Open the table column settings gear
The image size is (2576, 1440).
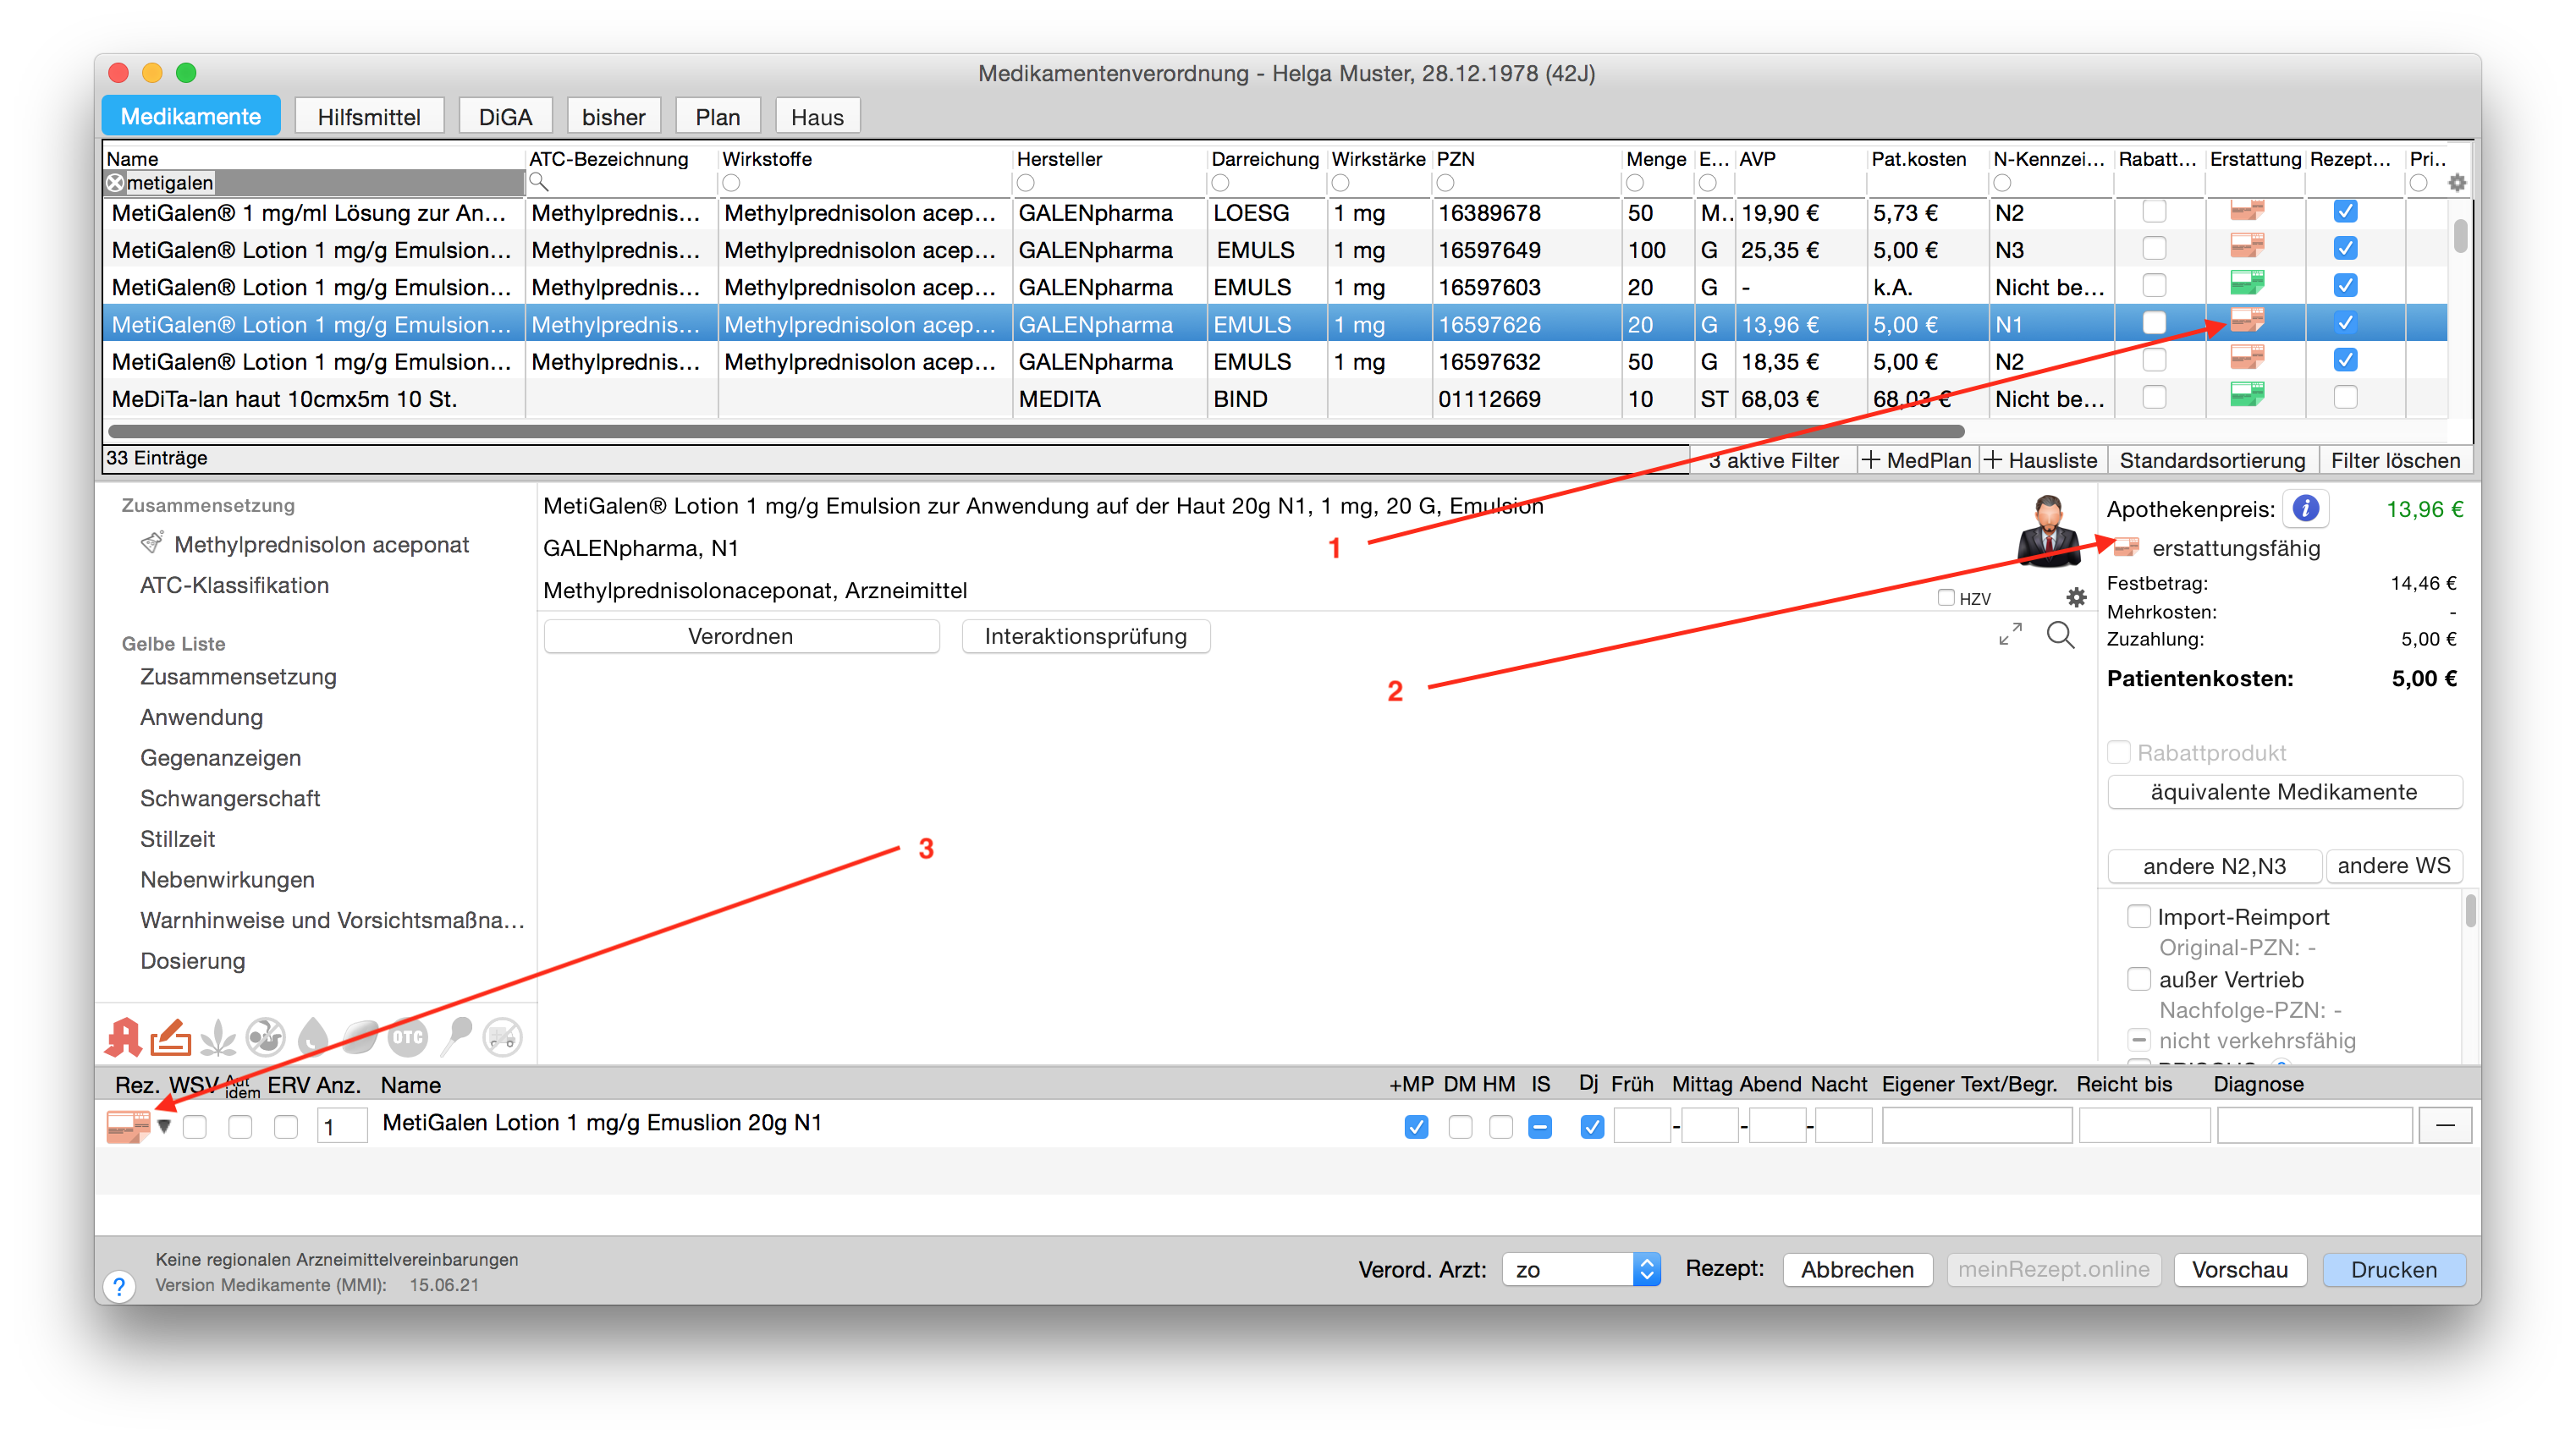pyautogui.click(x=2457, y=183)
